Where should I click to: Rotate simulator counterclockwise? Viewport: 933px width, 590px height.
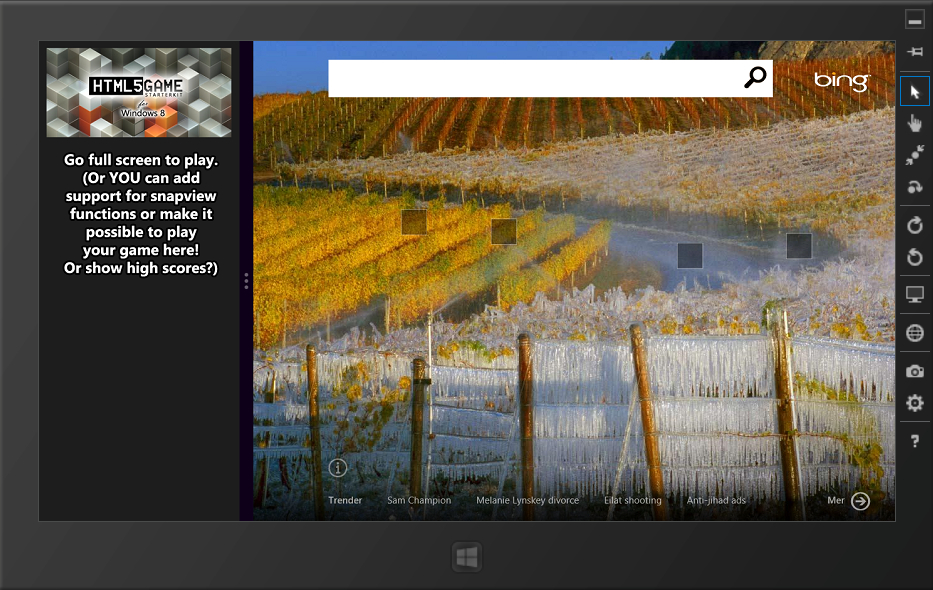tap(915, 257)
